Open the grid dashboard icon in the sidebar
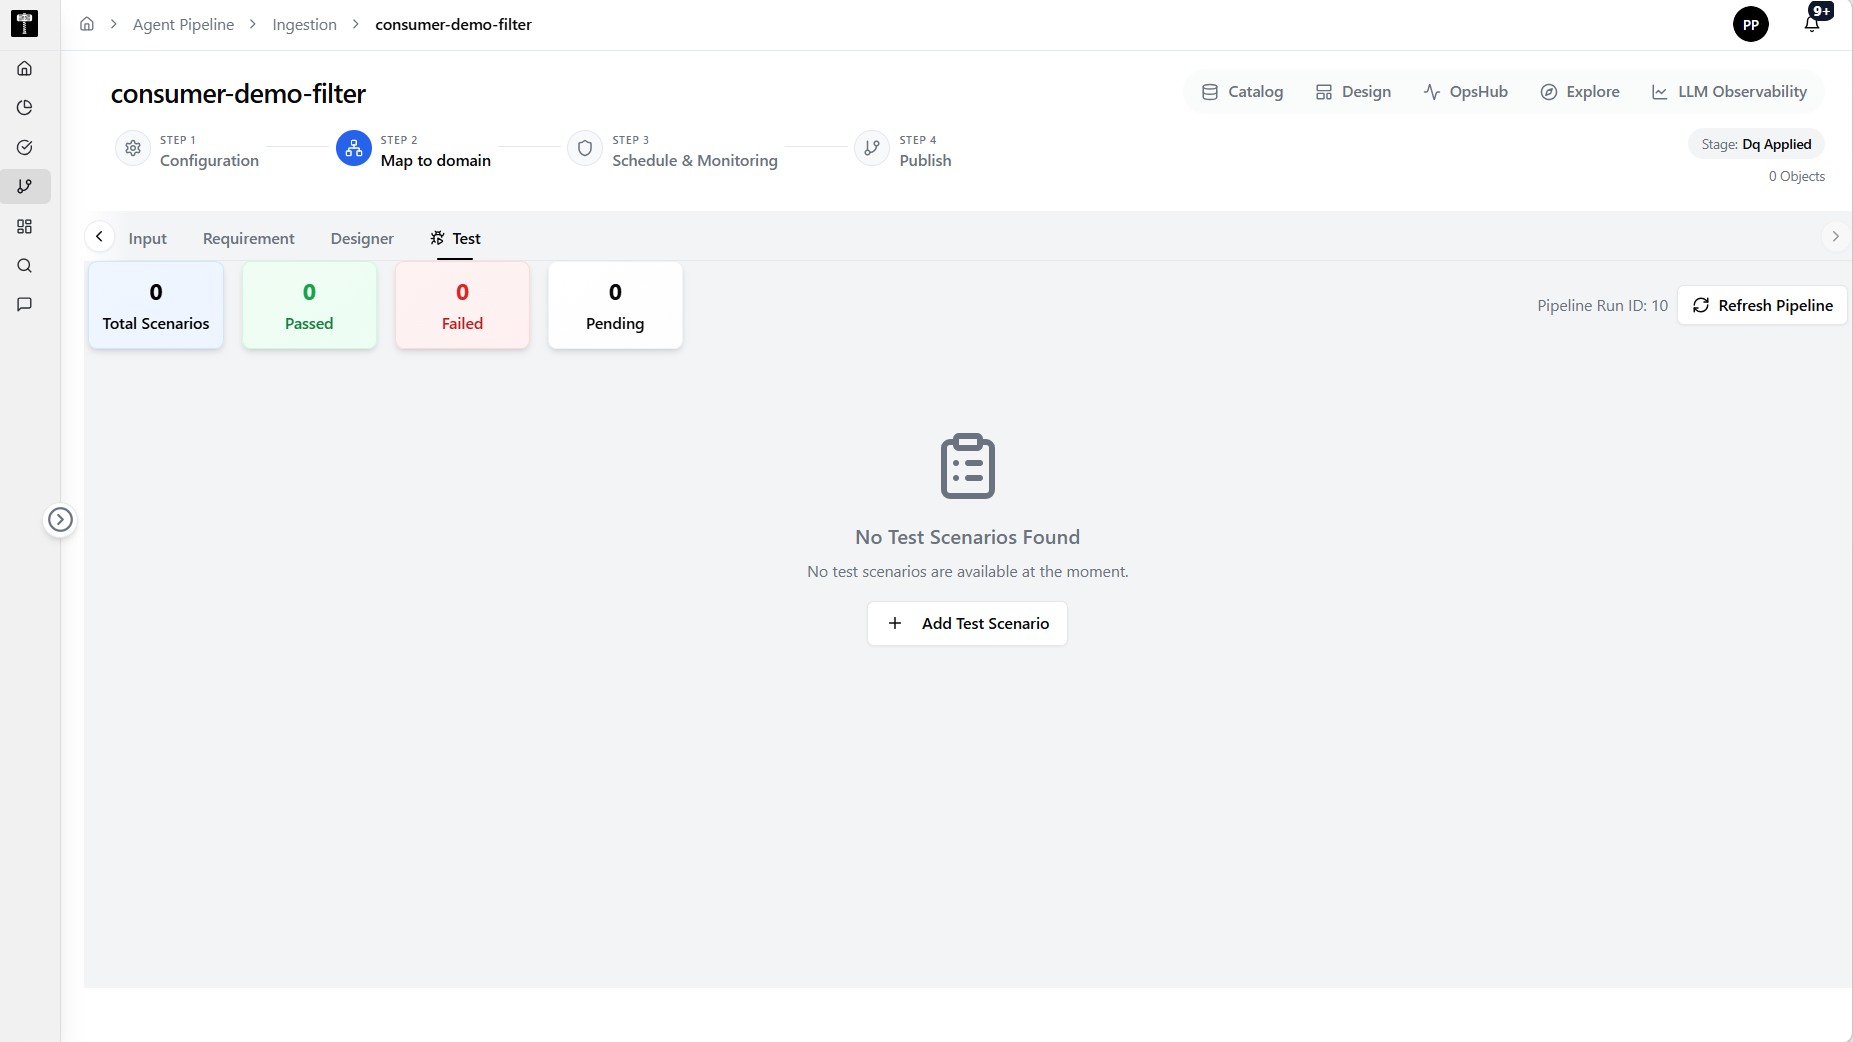 pyautogui.click(x=25, y=226)
